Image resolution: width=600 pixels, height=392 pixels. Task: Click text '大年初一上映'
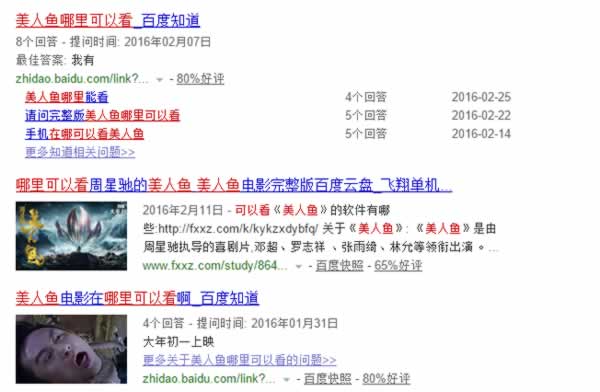point(178,341)
